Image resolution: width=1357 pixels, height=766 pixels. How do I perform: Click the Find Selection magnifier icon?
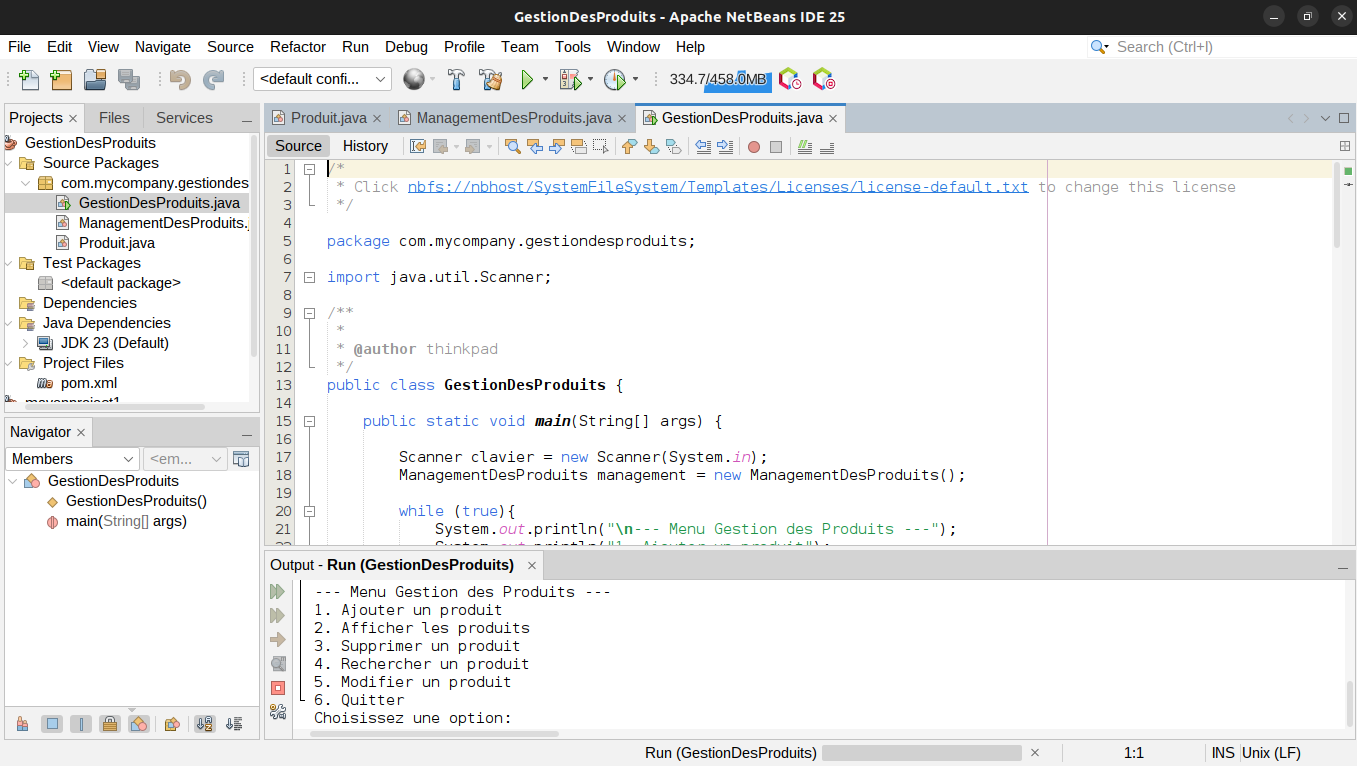coord(512,146)
